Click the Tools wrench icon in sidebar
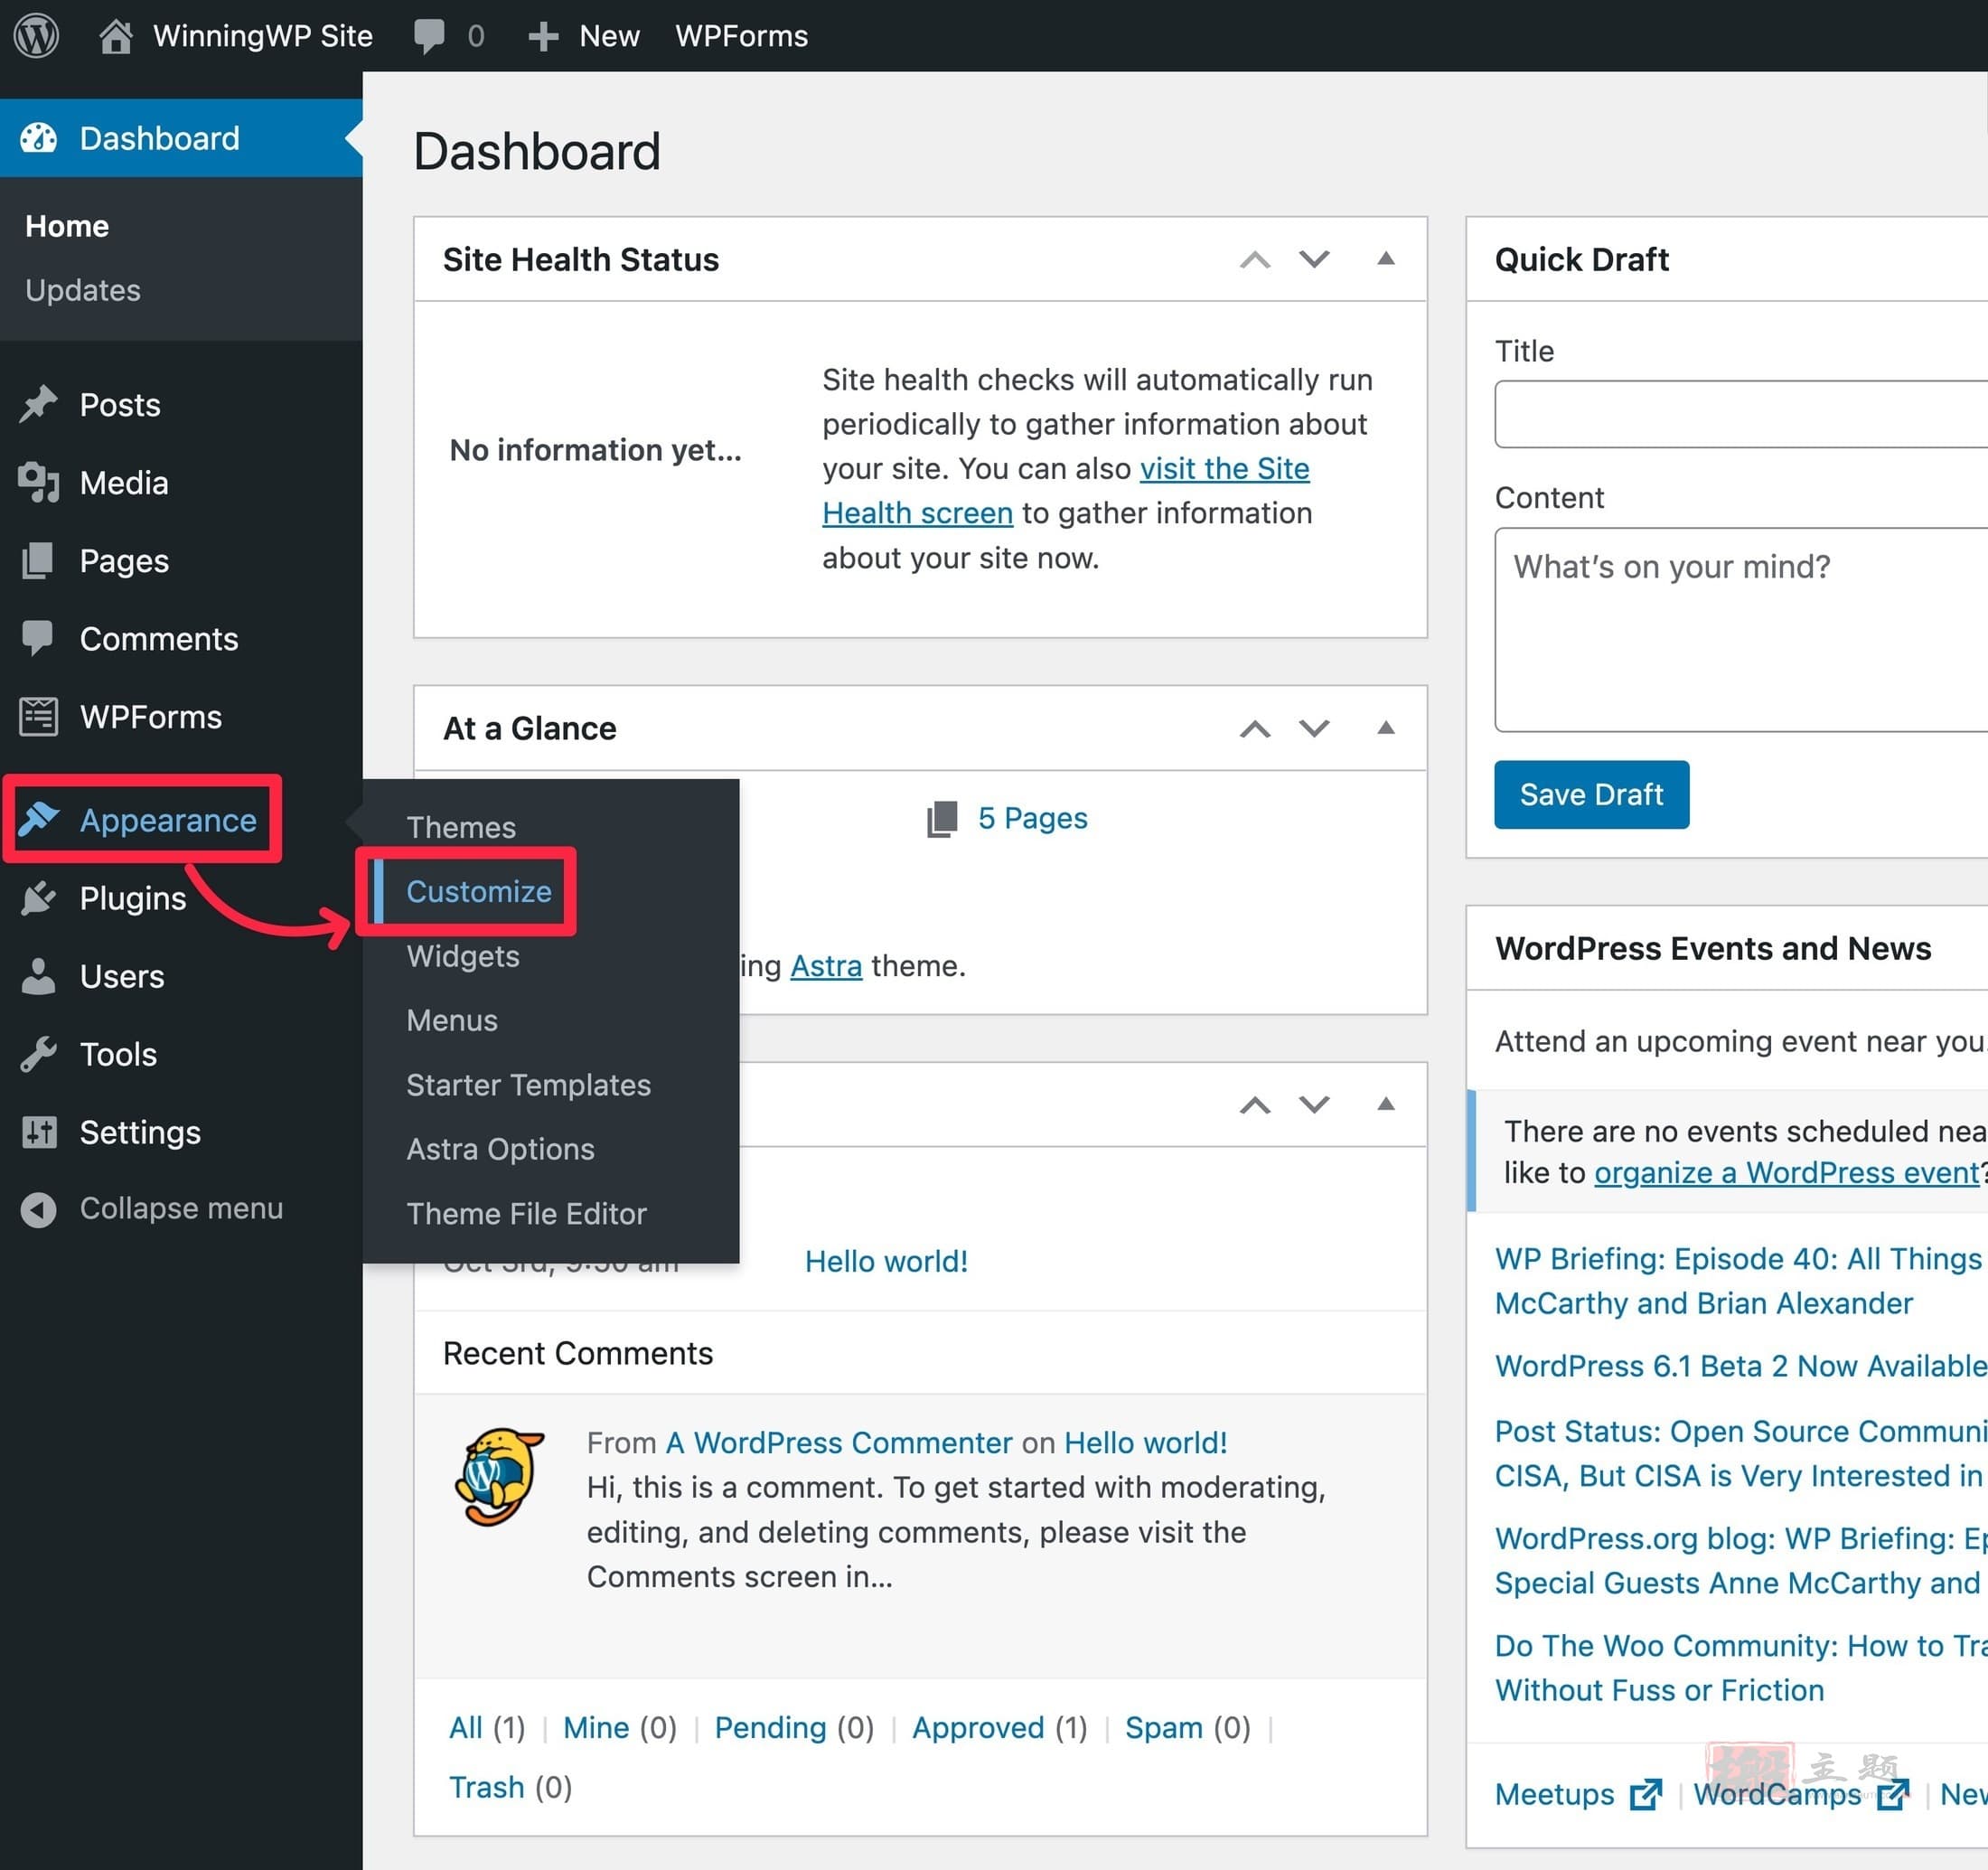The width and height of the screenshot is (1988, 1870). [39, 1054]
